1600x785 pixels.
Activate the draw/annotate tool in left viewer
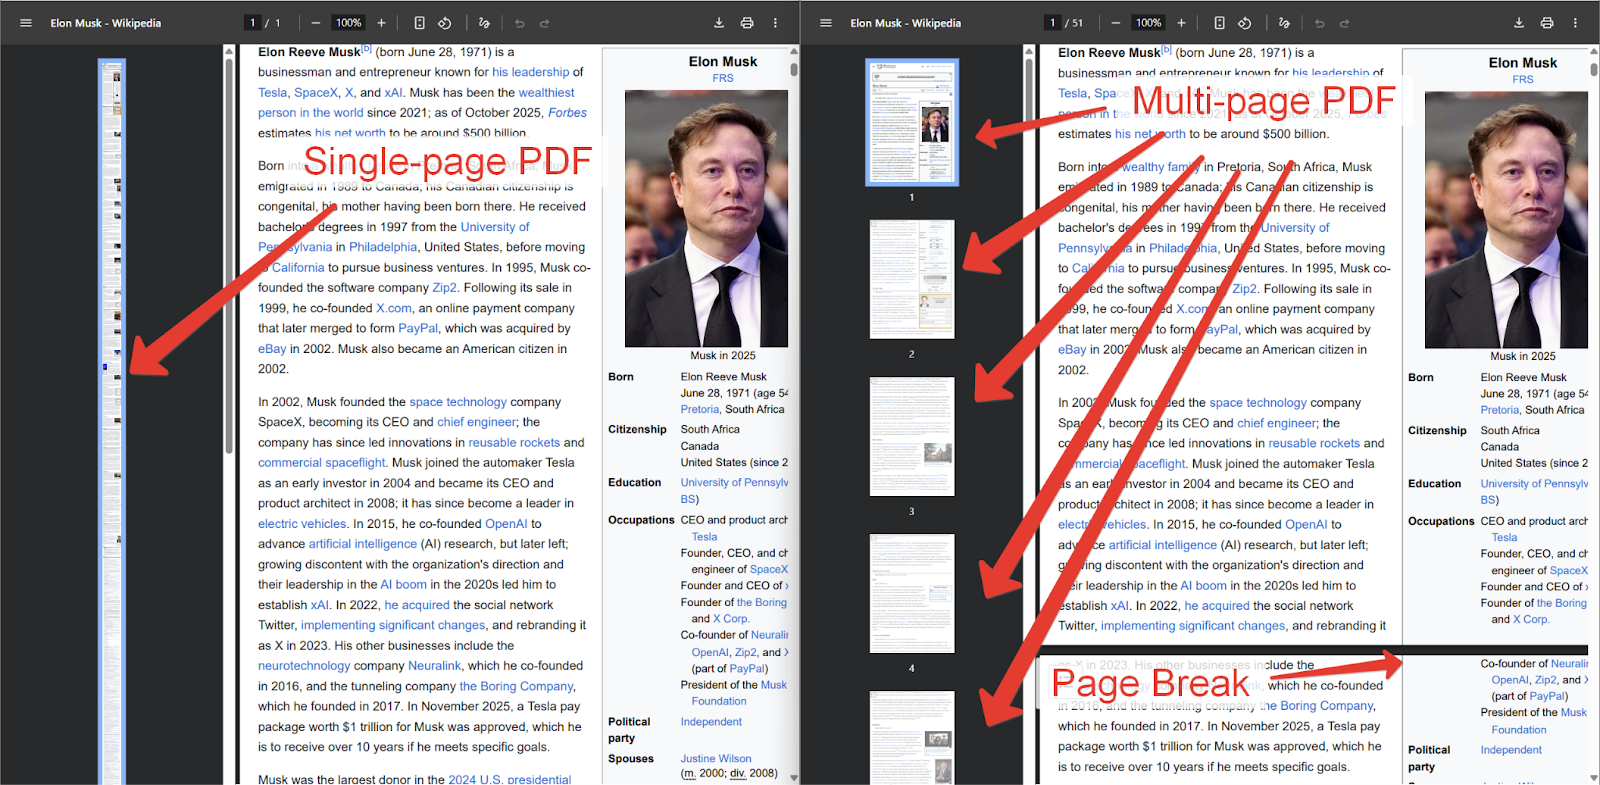(x=485, y=23)
